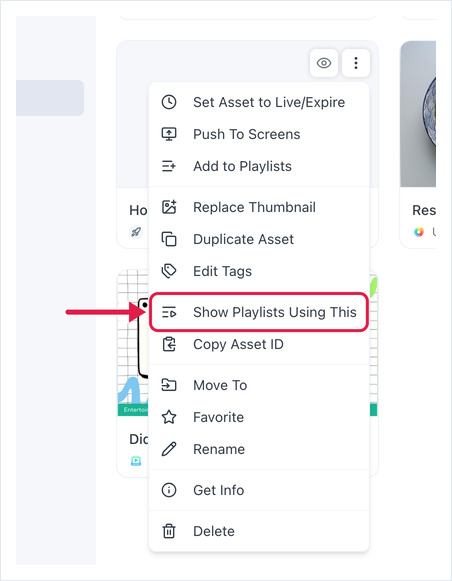The image size is (452, 581).
Task: Click the tag icon beside Edit Tags
Action: point(169,271)
